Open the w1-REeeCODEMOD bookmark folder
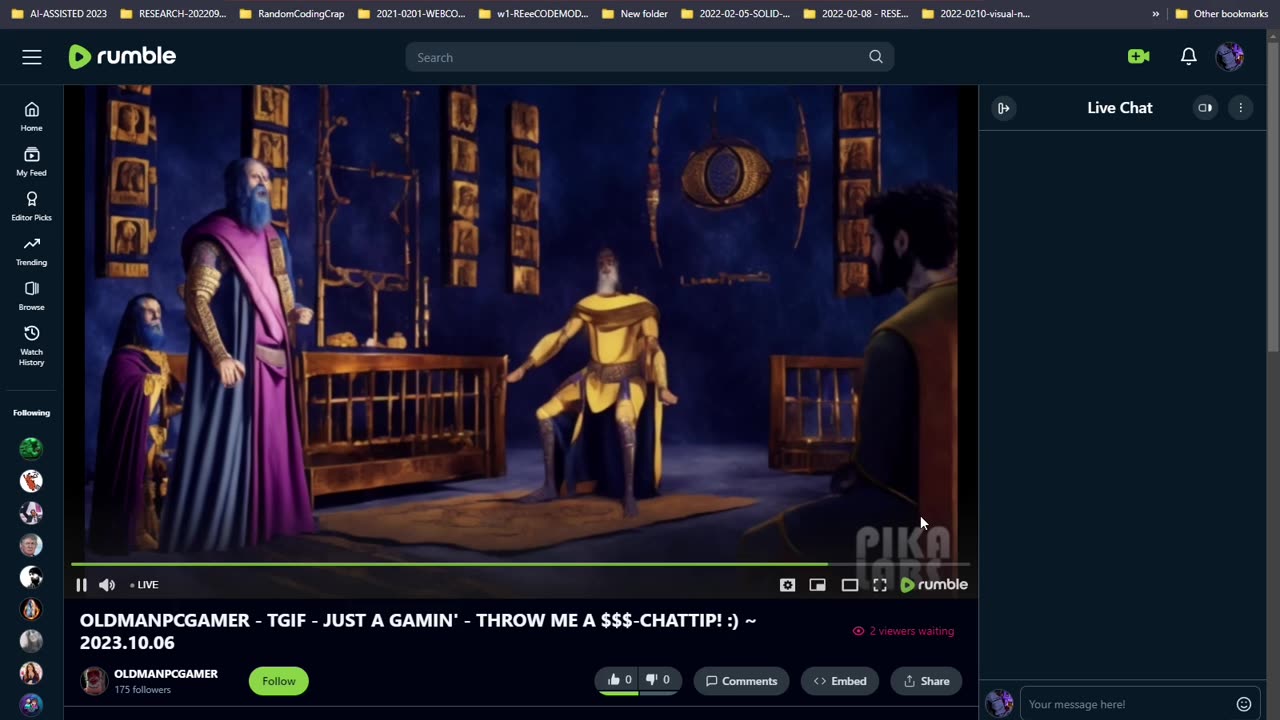Screen dimensions: 1280x720 [x=533, y=14]
